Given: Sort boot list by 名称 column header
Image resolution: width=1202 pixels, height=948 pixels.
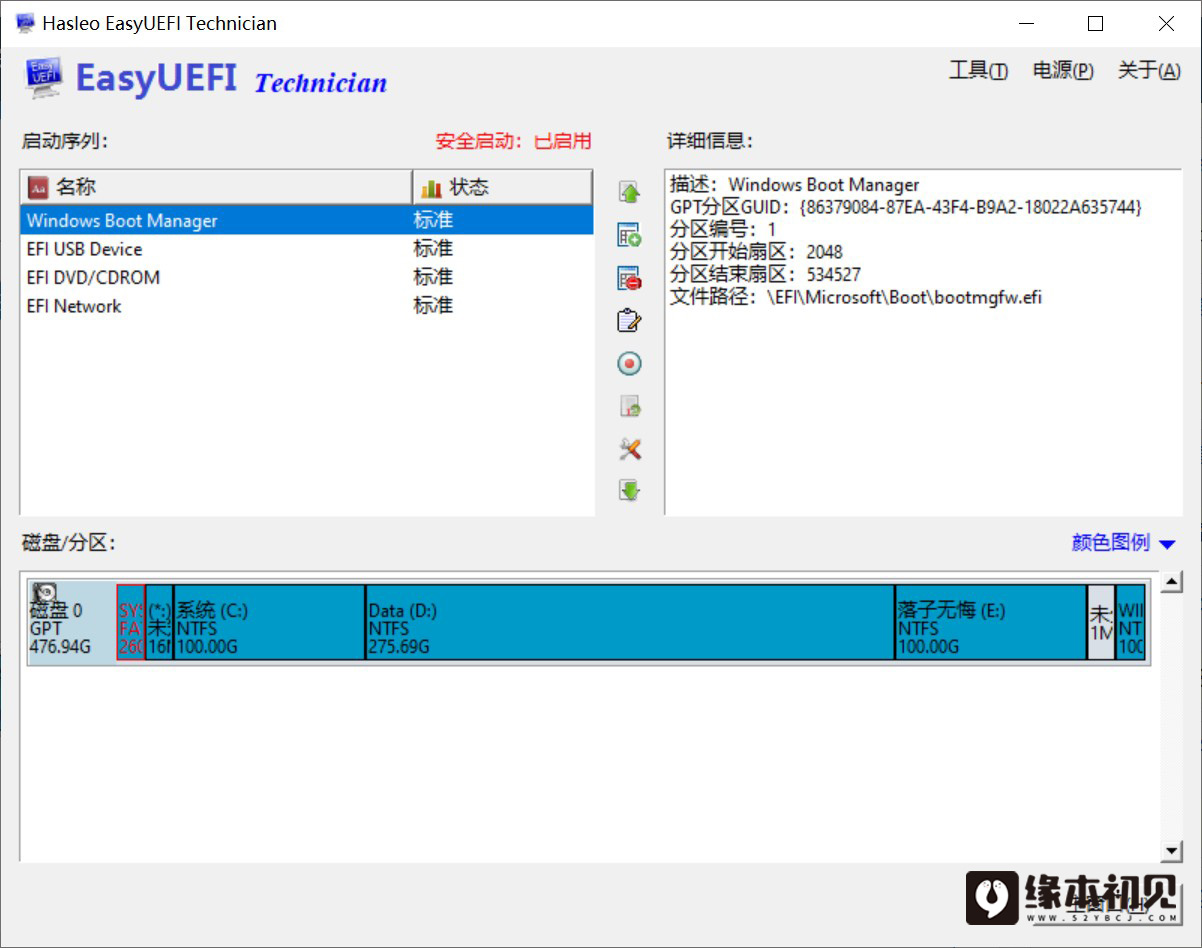Looking at the screenshot, I should [x=216, y=187].
